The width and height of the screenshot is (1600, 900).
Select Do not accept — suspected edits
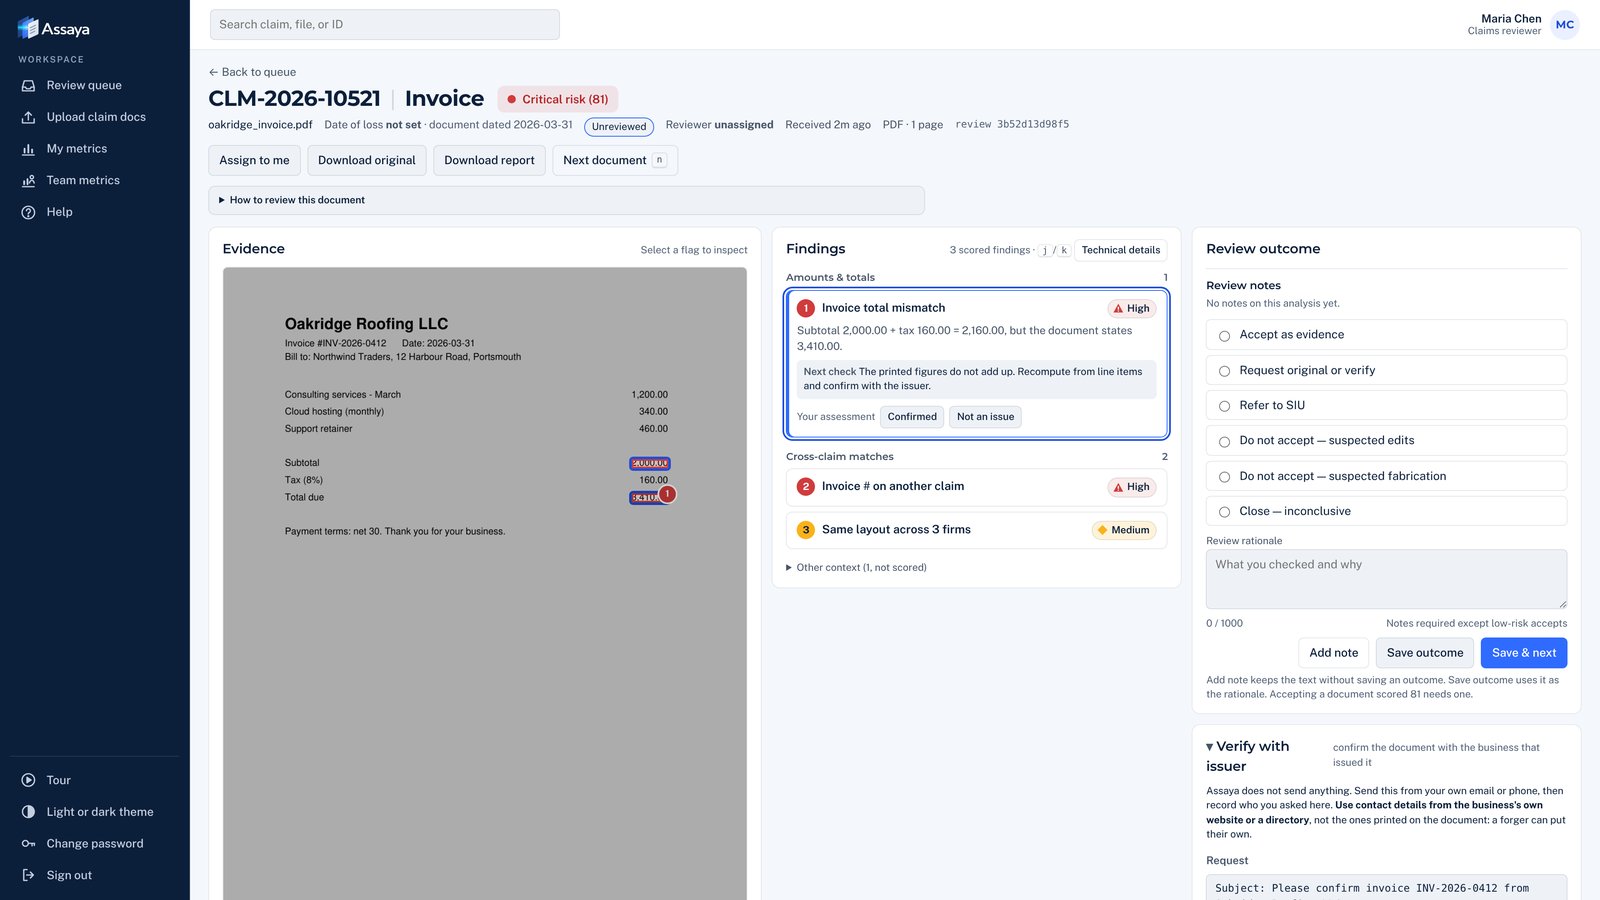click(1386, 441)
